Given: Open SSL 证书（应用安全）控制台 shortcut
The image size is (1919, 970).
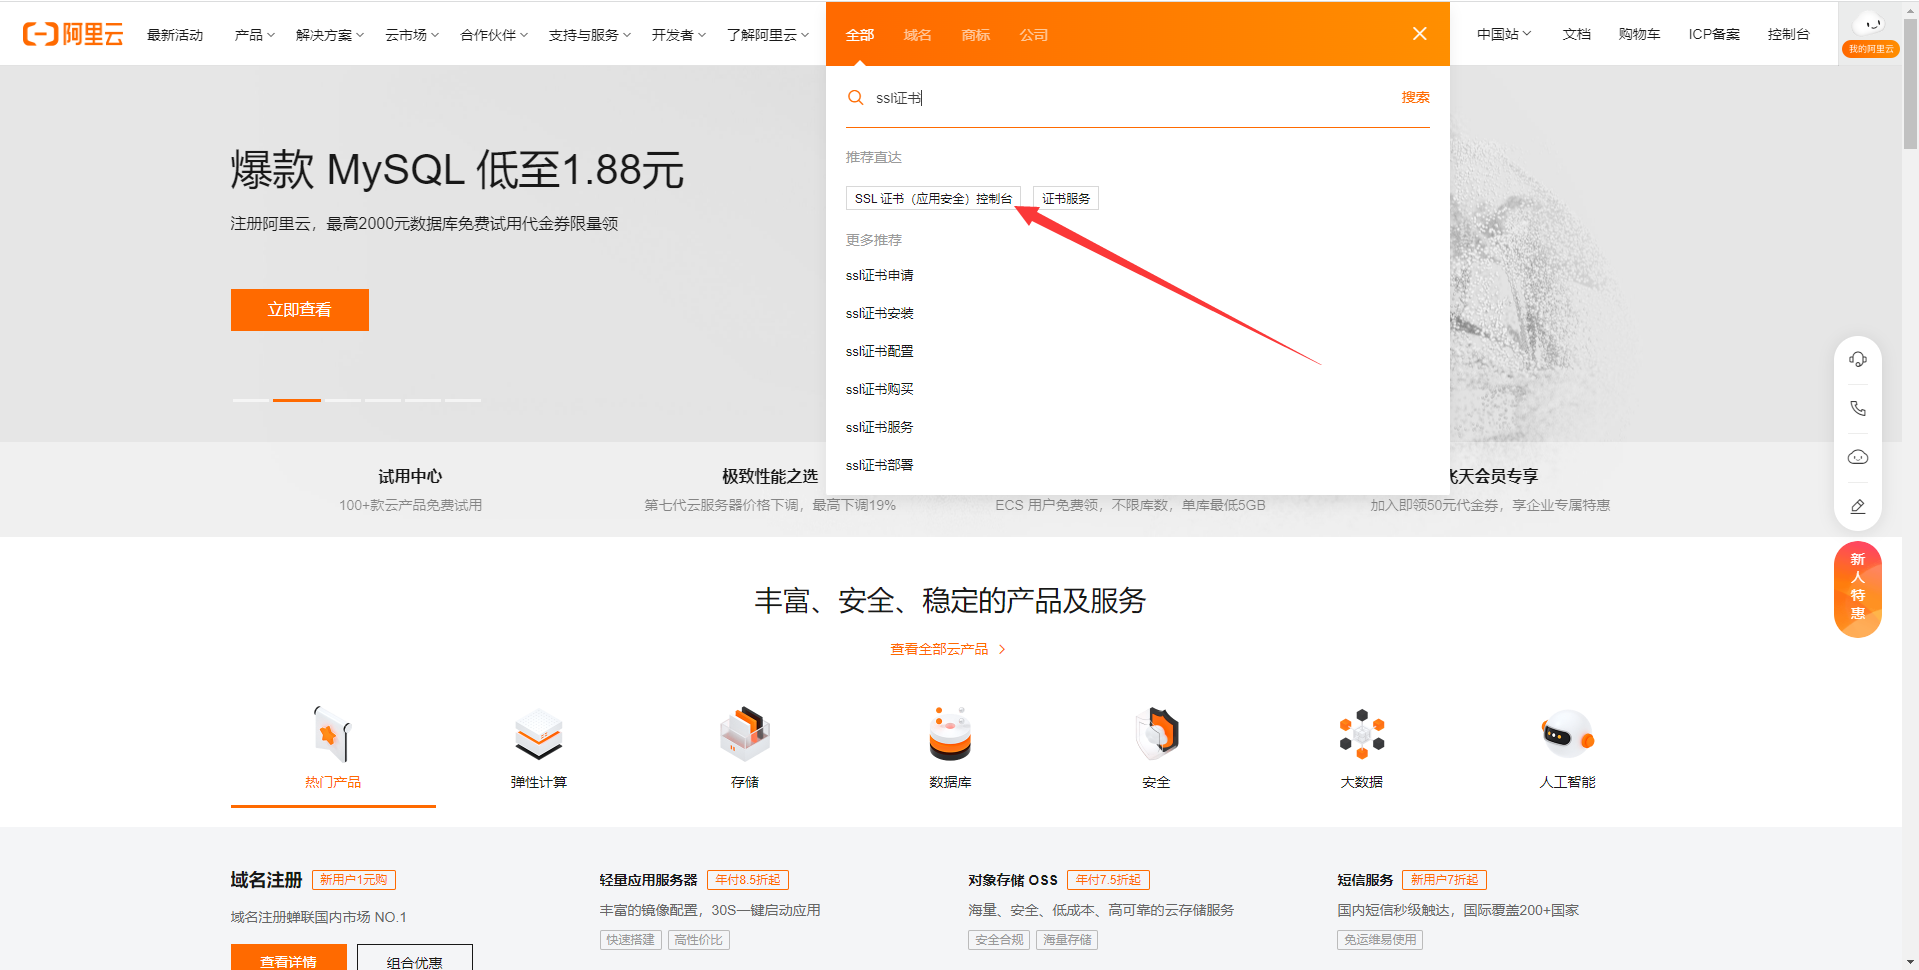Looking at the screenshot, I should pos(933,198).
